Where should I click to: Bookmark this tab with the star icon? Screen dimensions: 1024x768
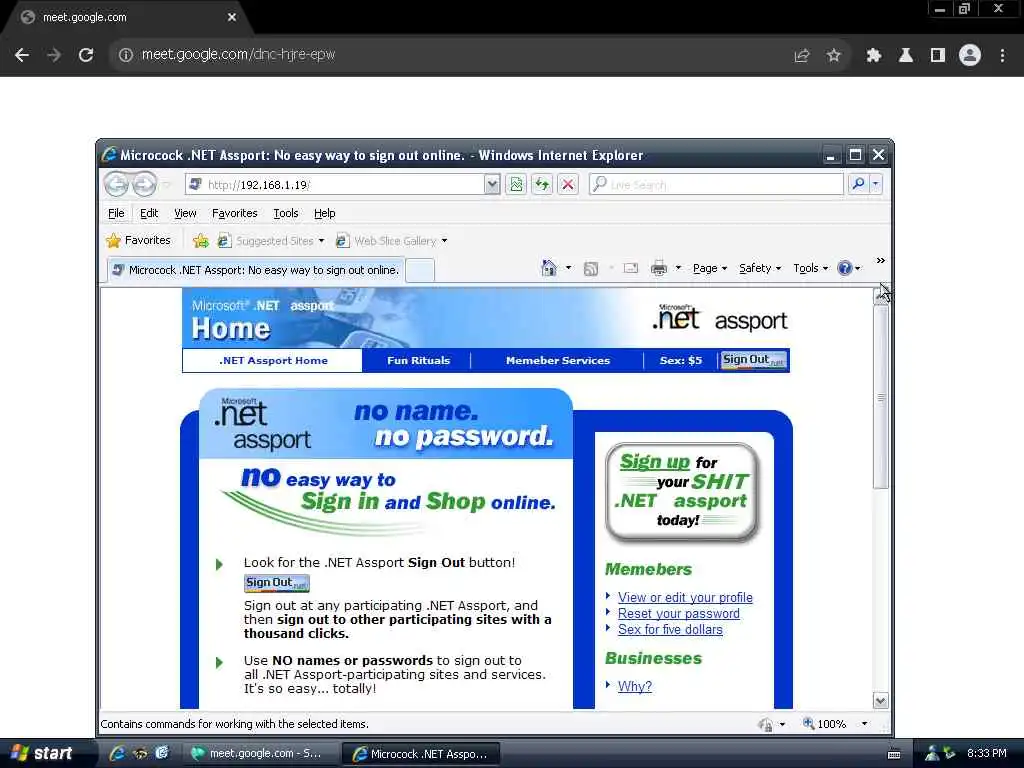pyautogui.click(x=833, y=56)
